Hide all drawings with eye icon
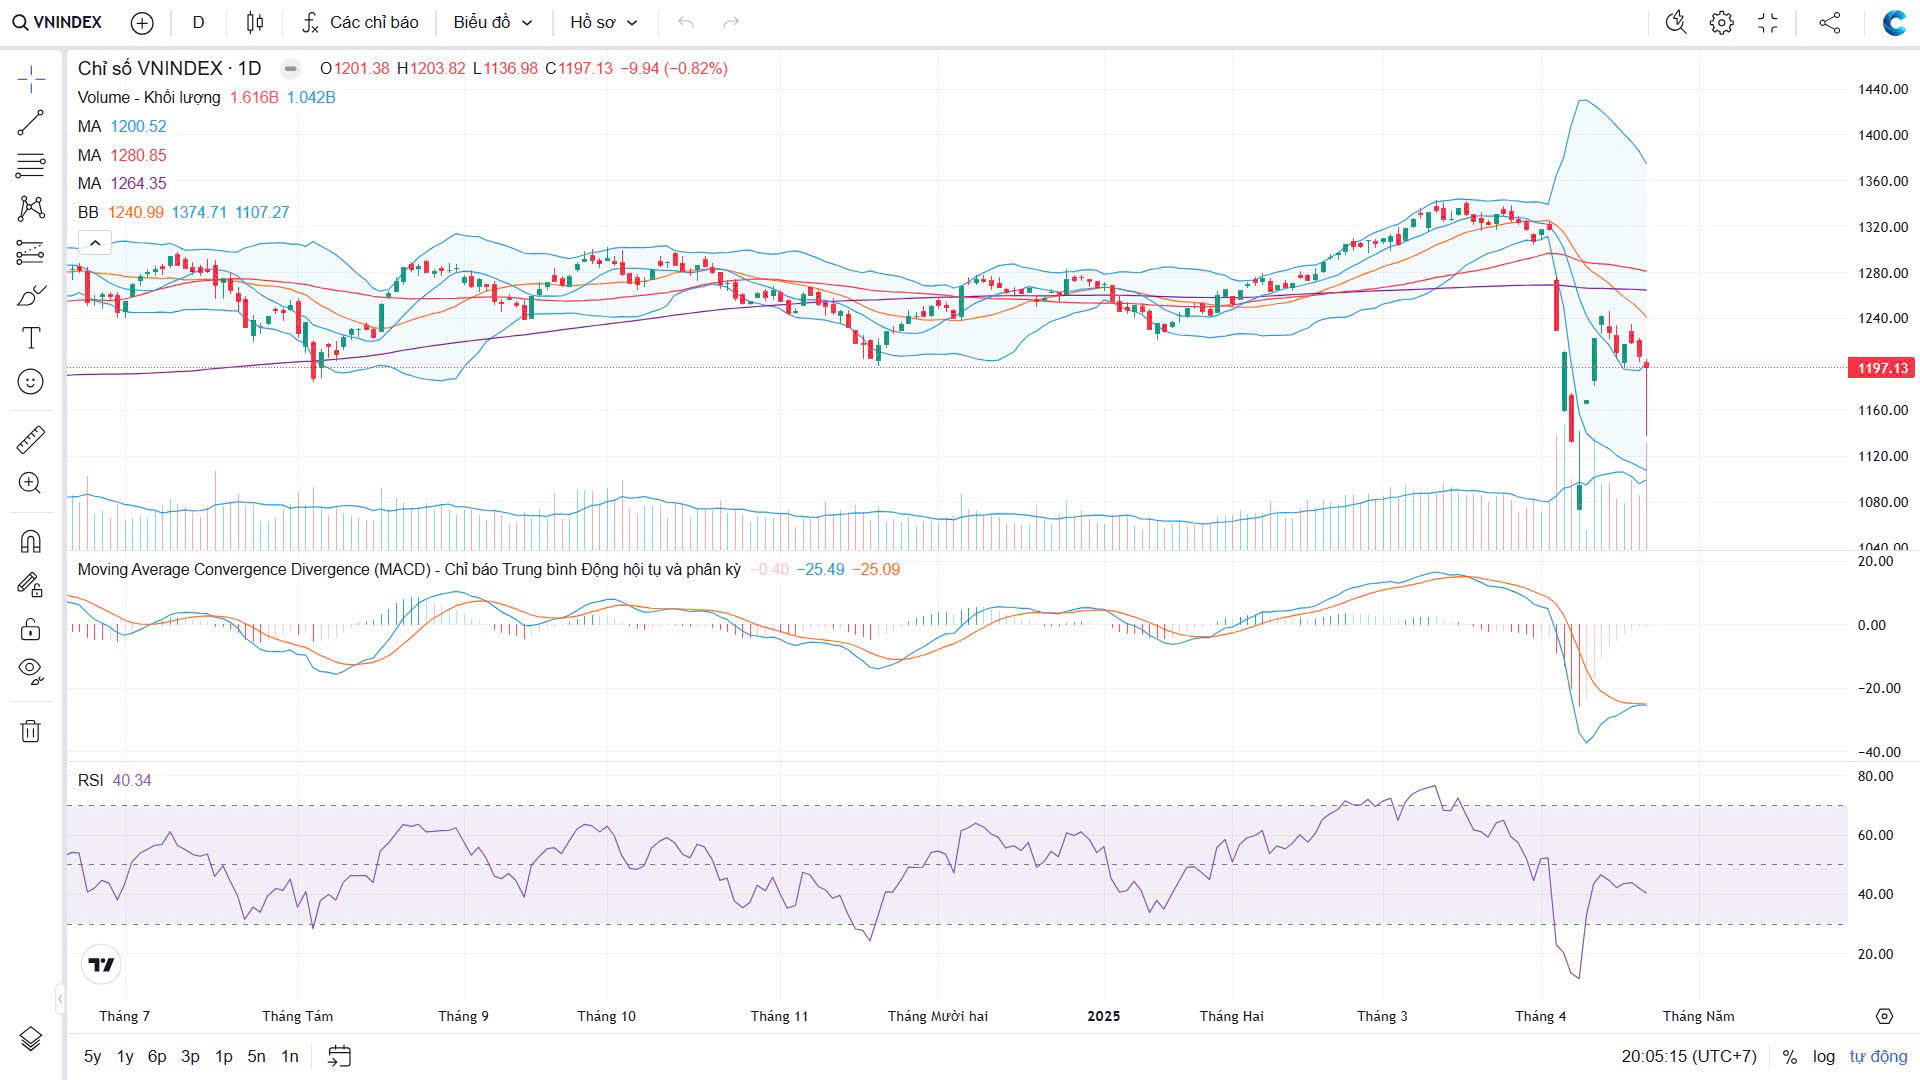The image size is (1920, 1080). coord(31,670)
